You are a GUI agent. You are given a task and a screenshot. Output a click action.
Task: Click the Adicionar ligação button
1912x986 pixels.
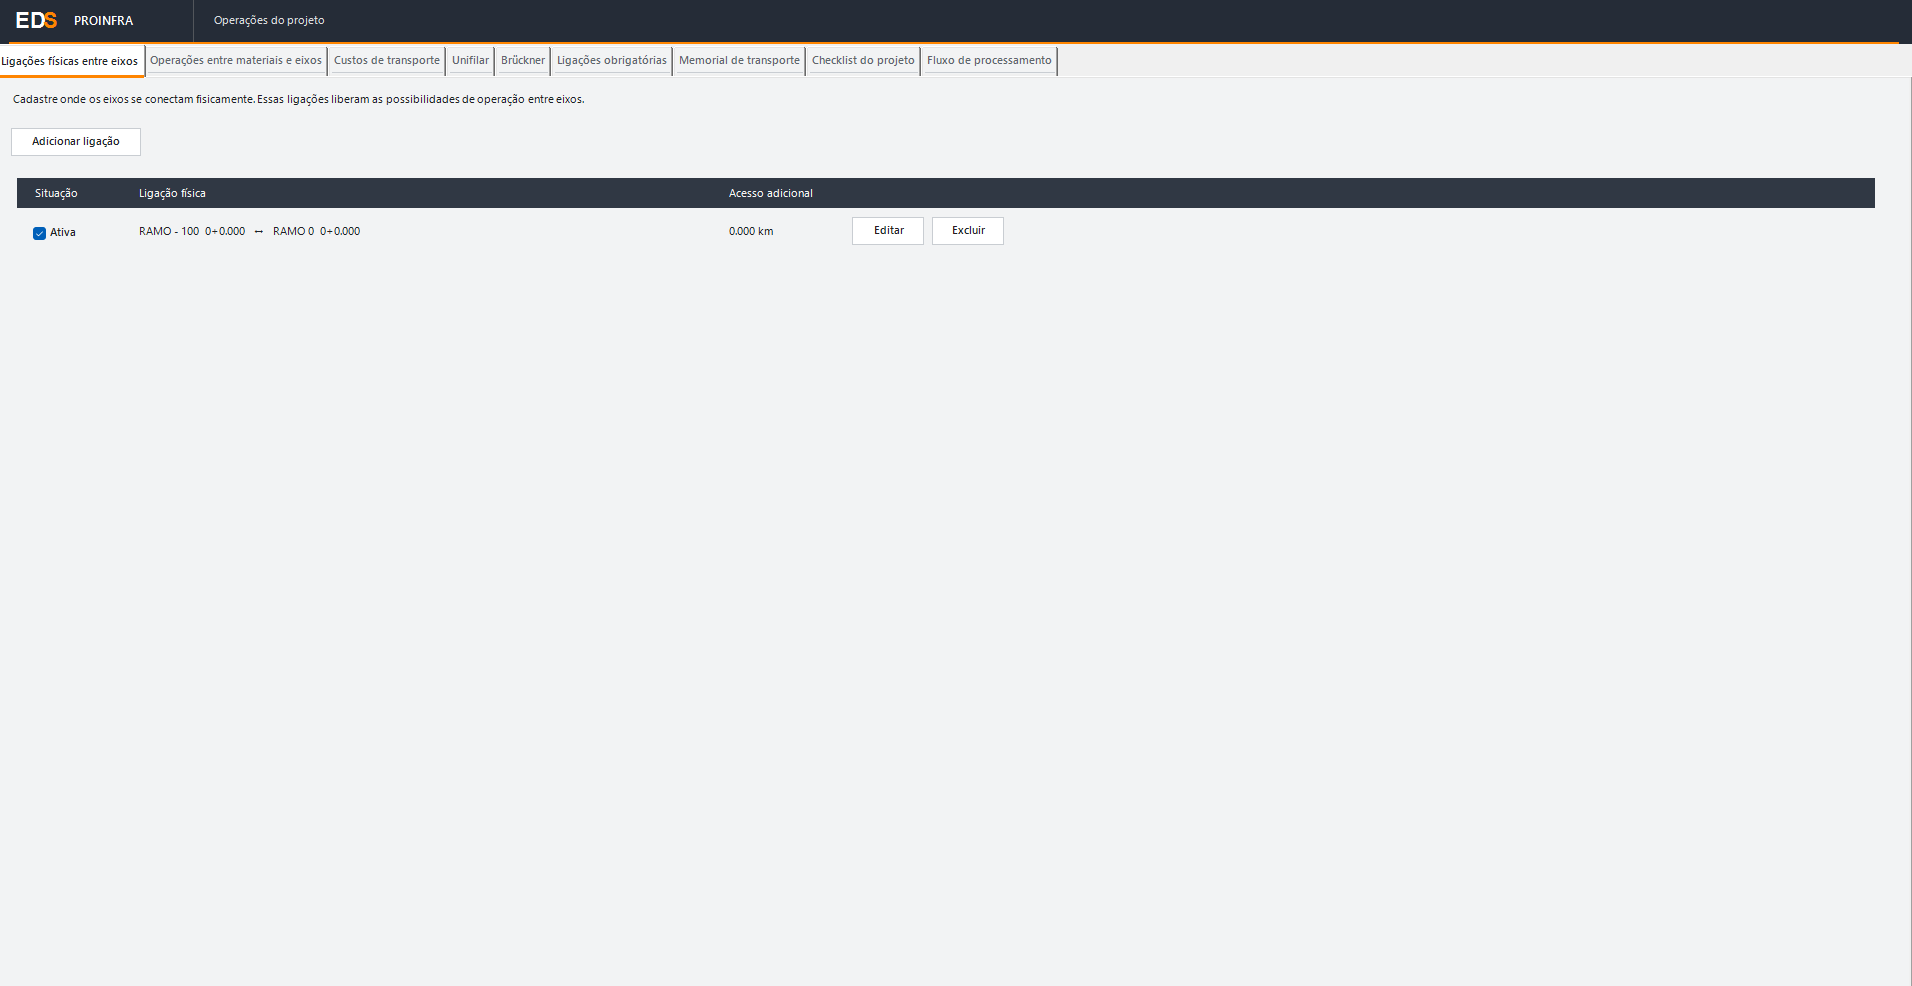point(76,142)
